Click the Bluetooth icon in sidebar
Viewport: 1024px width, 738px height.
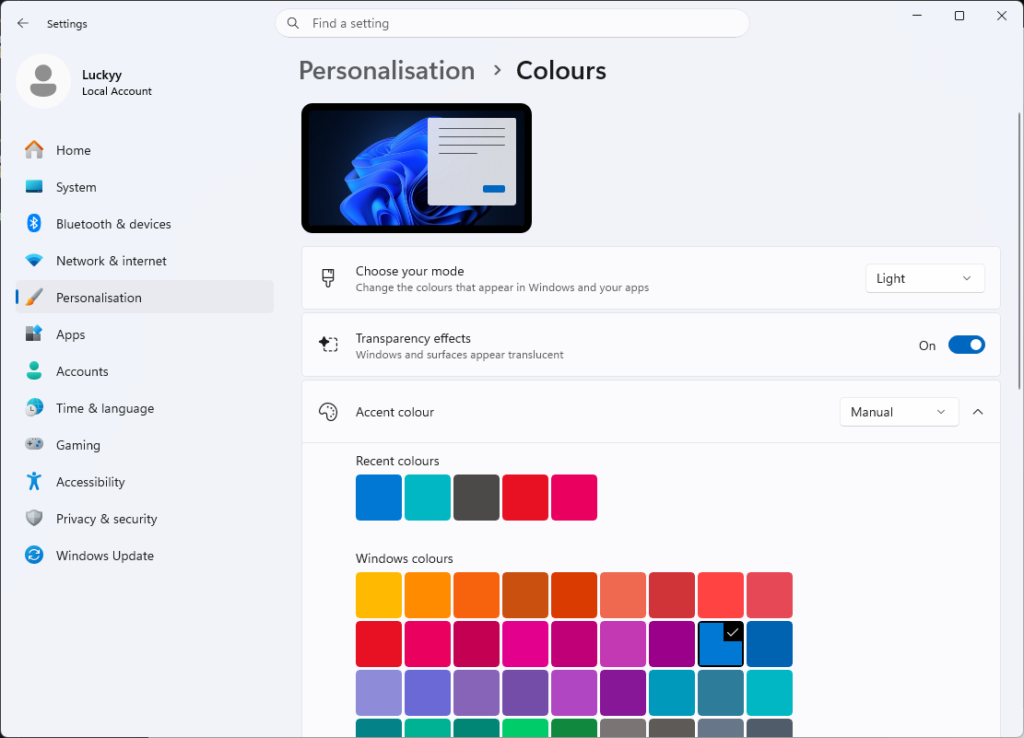coord(34,223)
